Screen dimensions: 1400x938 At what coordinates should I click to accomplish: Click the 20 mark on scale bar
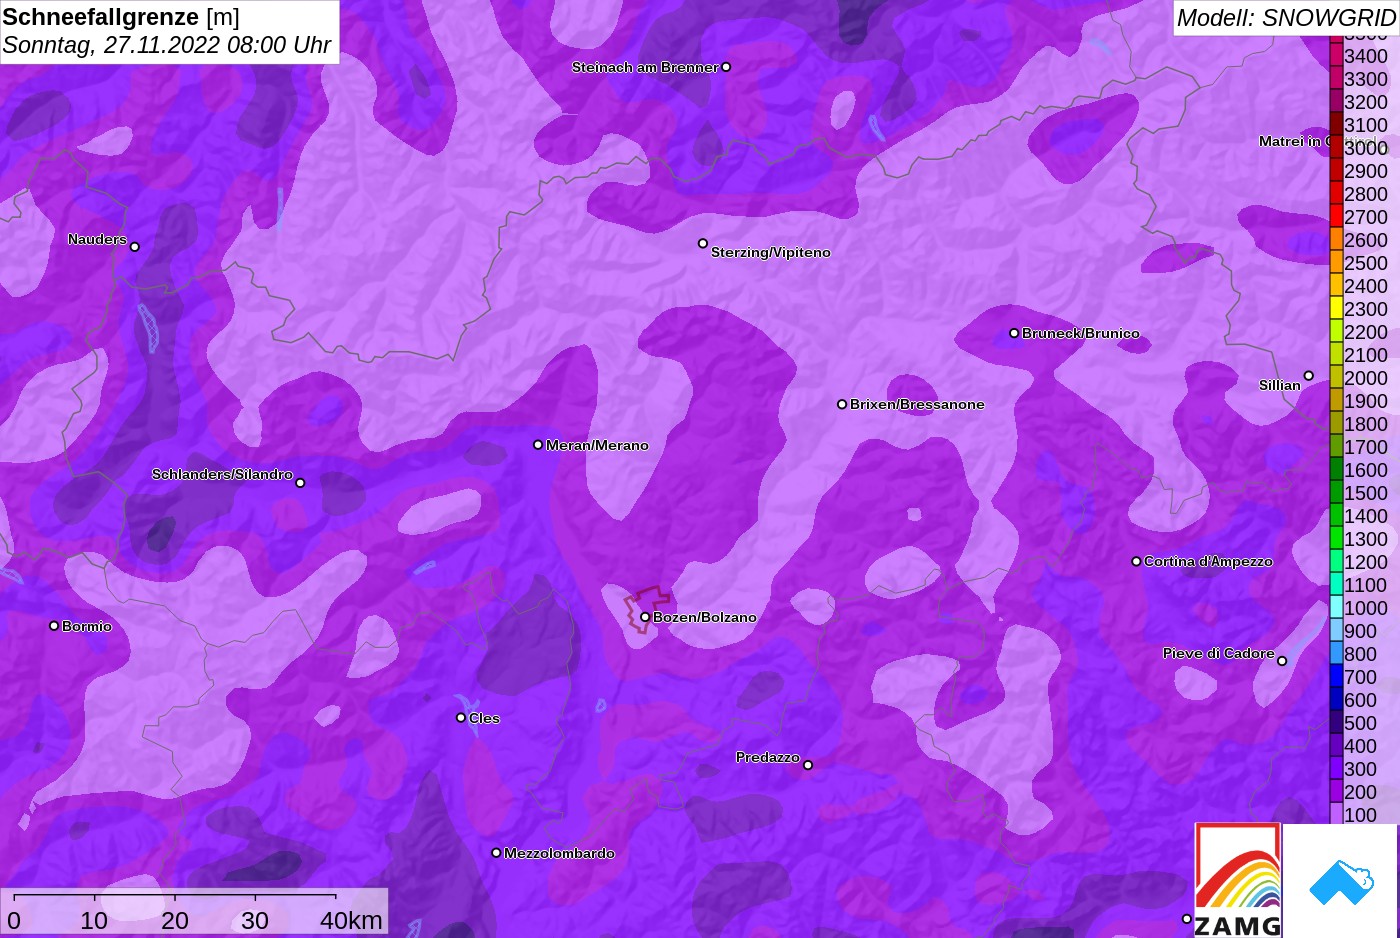[x=174, y=920]
